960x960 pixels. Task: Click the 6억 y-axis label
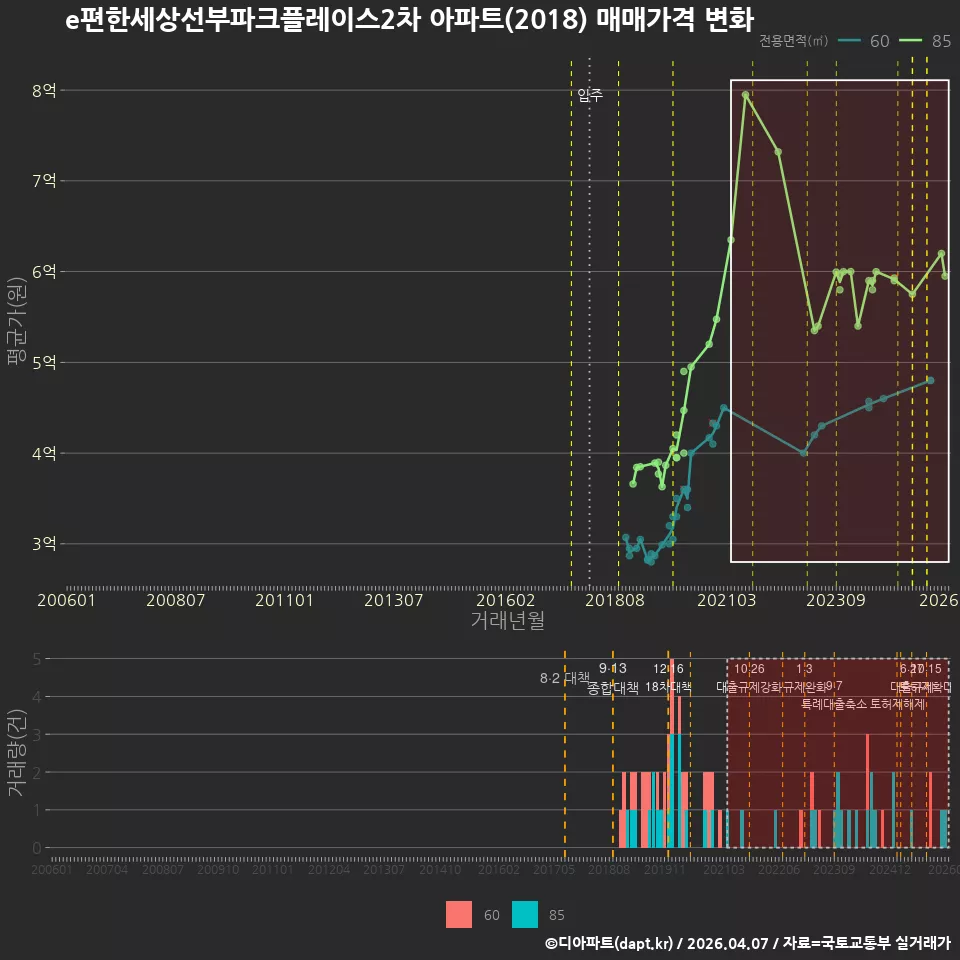(x=44, y=271)
